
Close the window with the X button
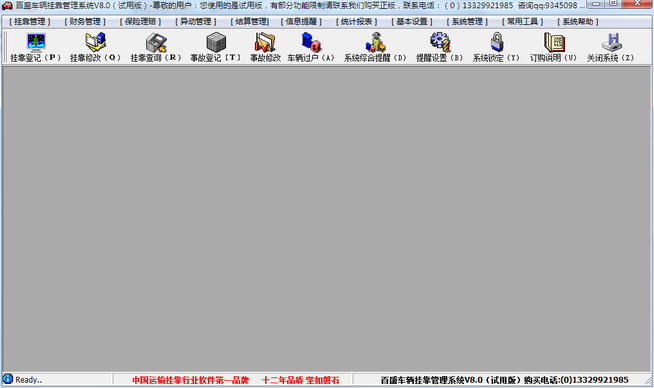[637, 4]
